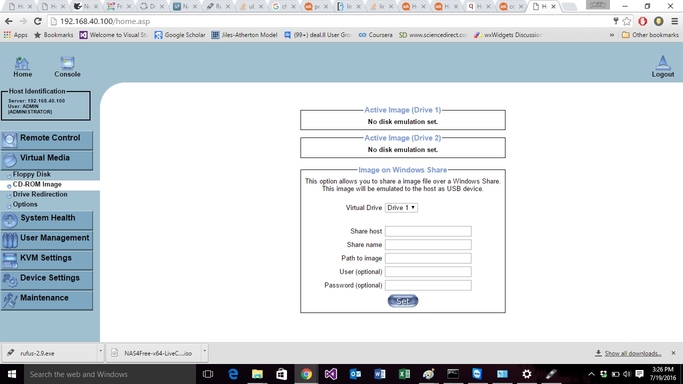Focus the Path to image field
The width and height of the screenshot is (683, 384).
(428, 258)
